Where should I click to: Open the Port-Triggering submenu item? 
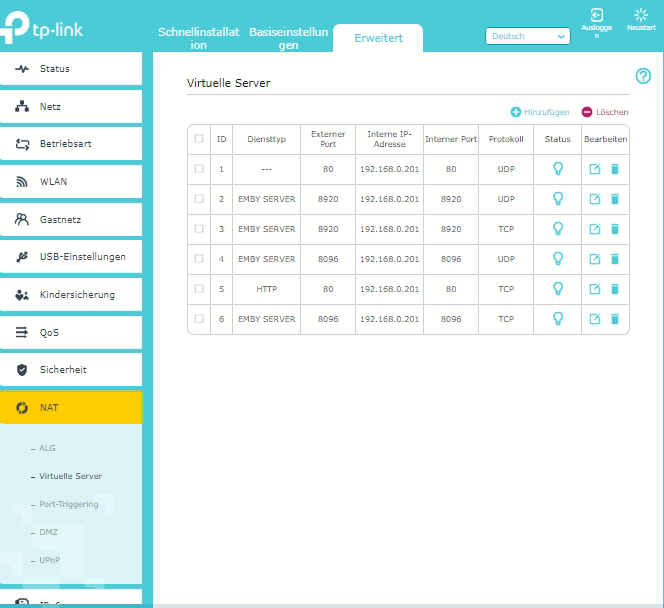click(69, 504)
